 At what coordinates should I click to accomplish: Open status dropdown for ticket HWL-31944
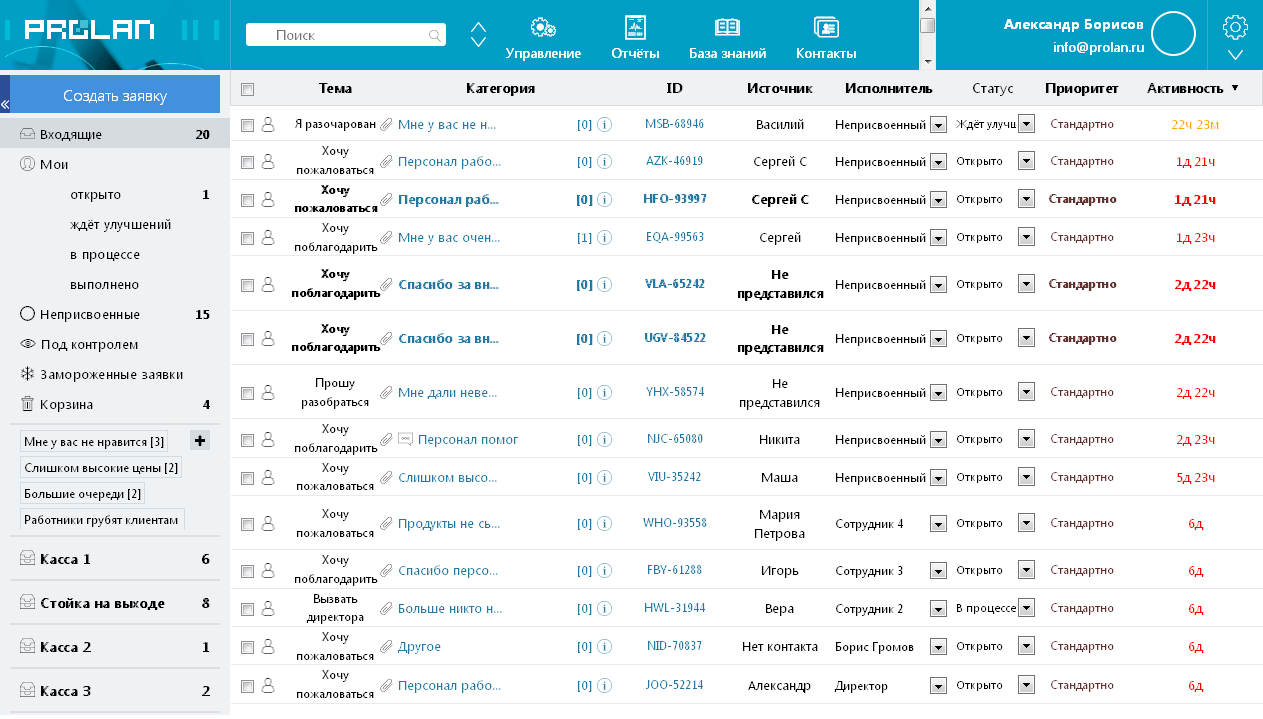coord(1026,608)
